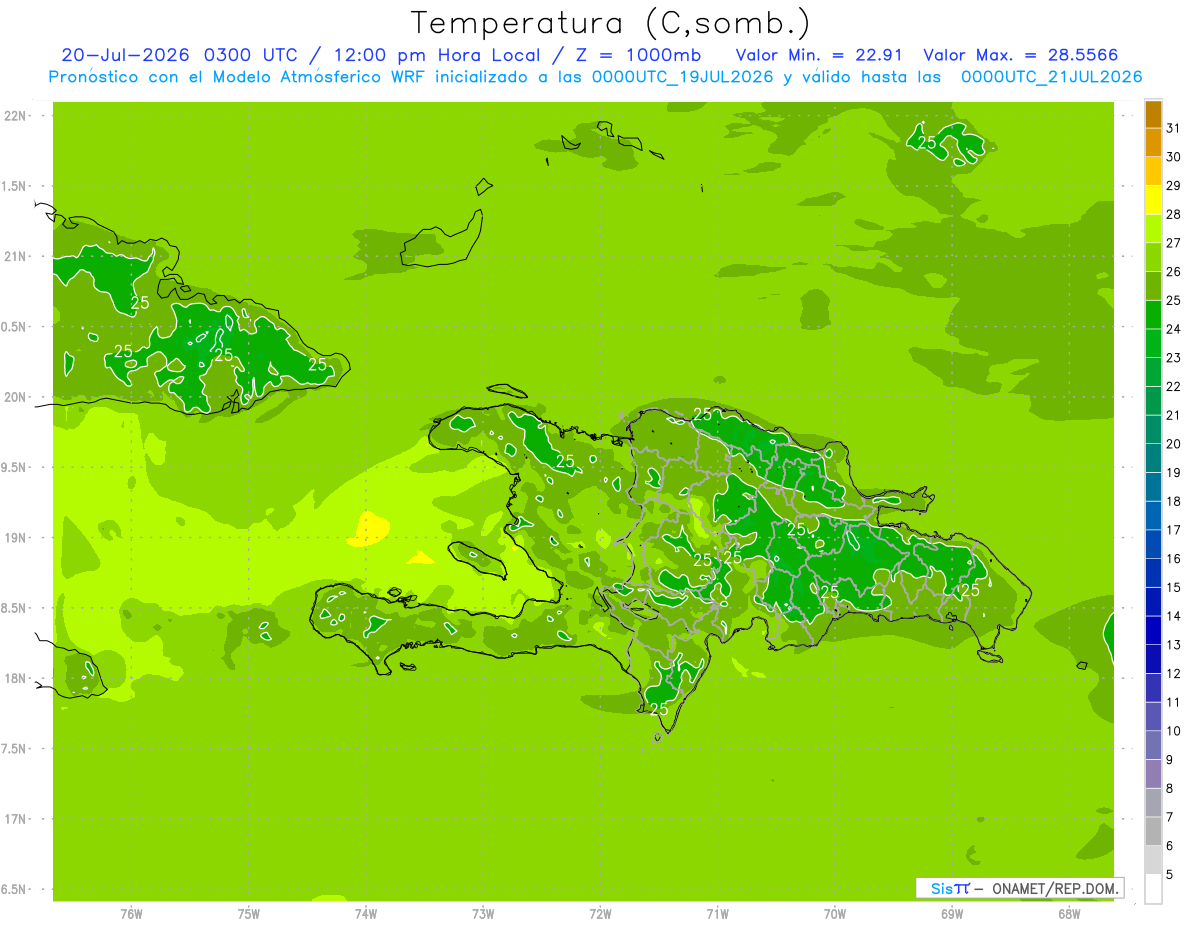The width and height of the screenshot is (1200, 927).
Task: Select the "Z = 1000mb" level text
Action: click(636, 56)
